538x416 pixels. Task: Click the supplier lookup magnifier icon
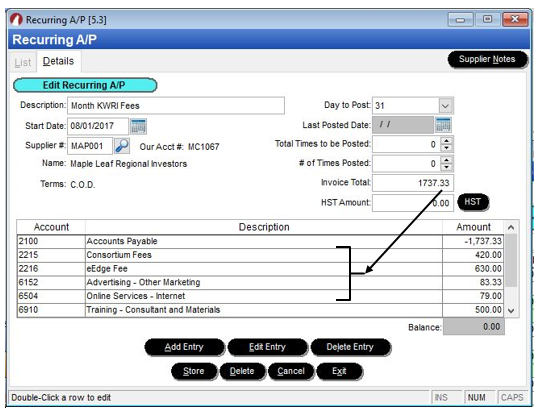click(x=122, y=146)
